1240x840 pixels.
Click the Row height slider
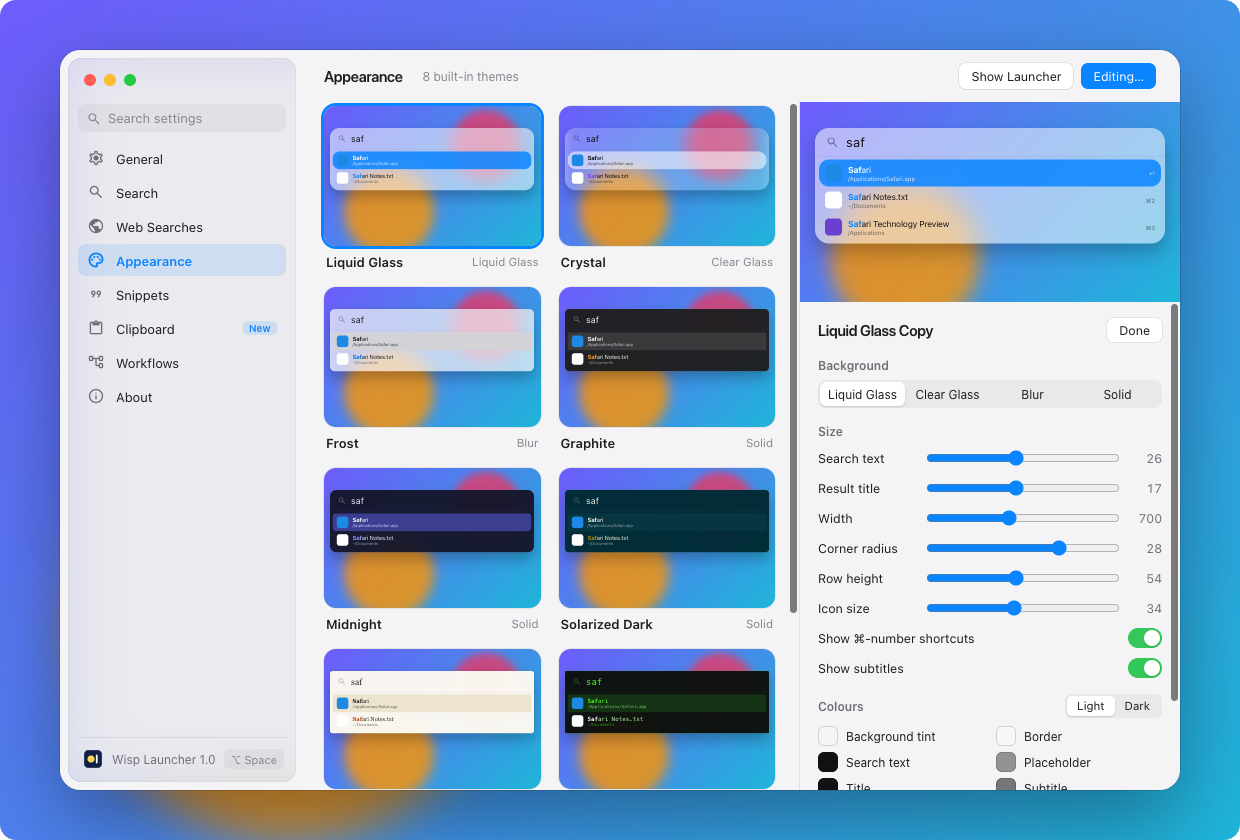click(1022, 578)
